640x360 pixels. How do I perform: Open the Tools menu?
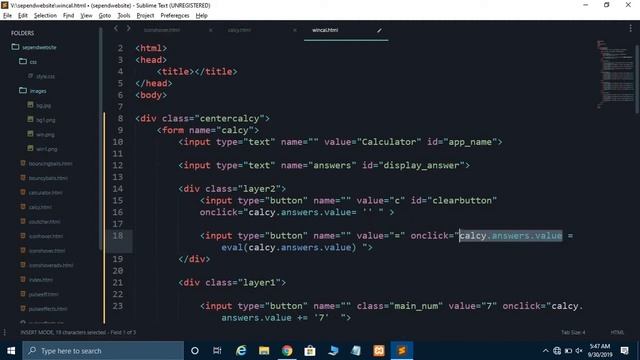tap(124, 16)
